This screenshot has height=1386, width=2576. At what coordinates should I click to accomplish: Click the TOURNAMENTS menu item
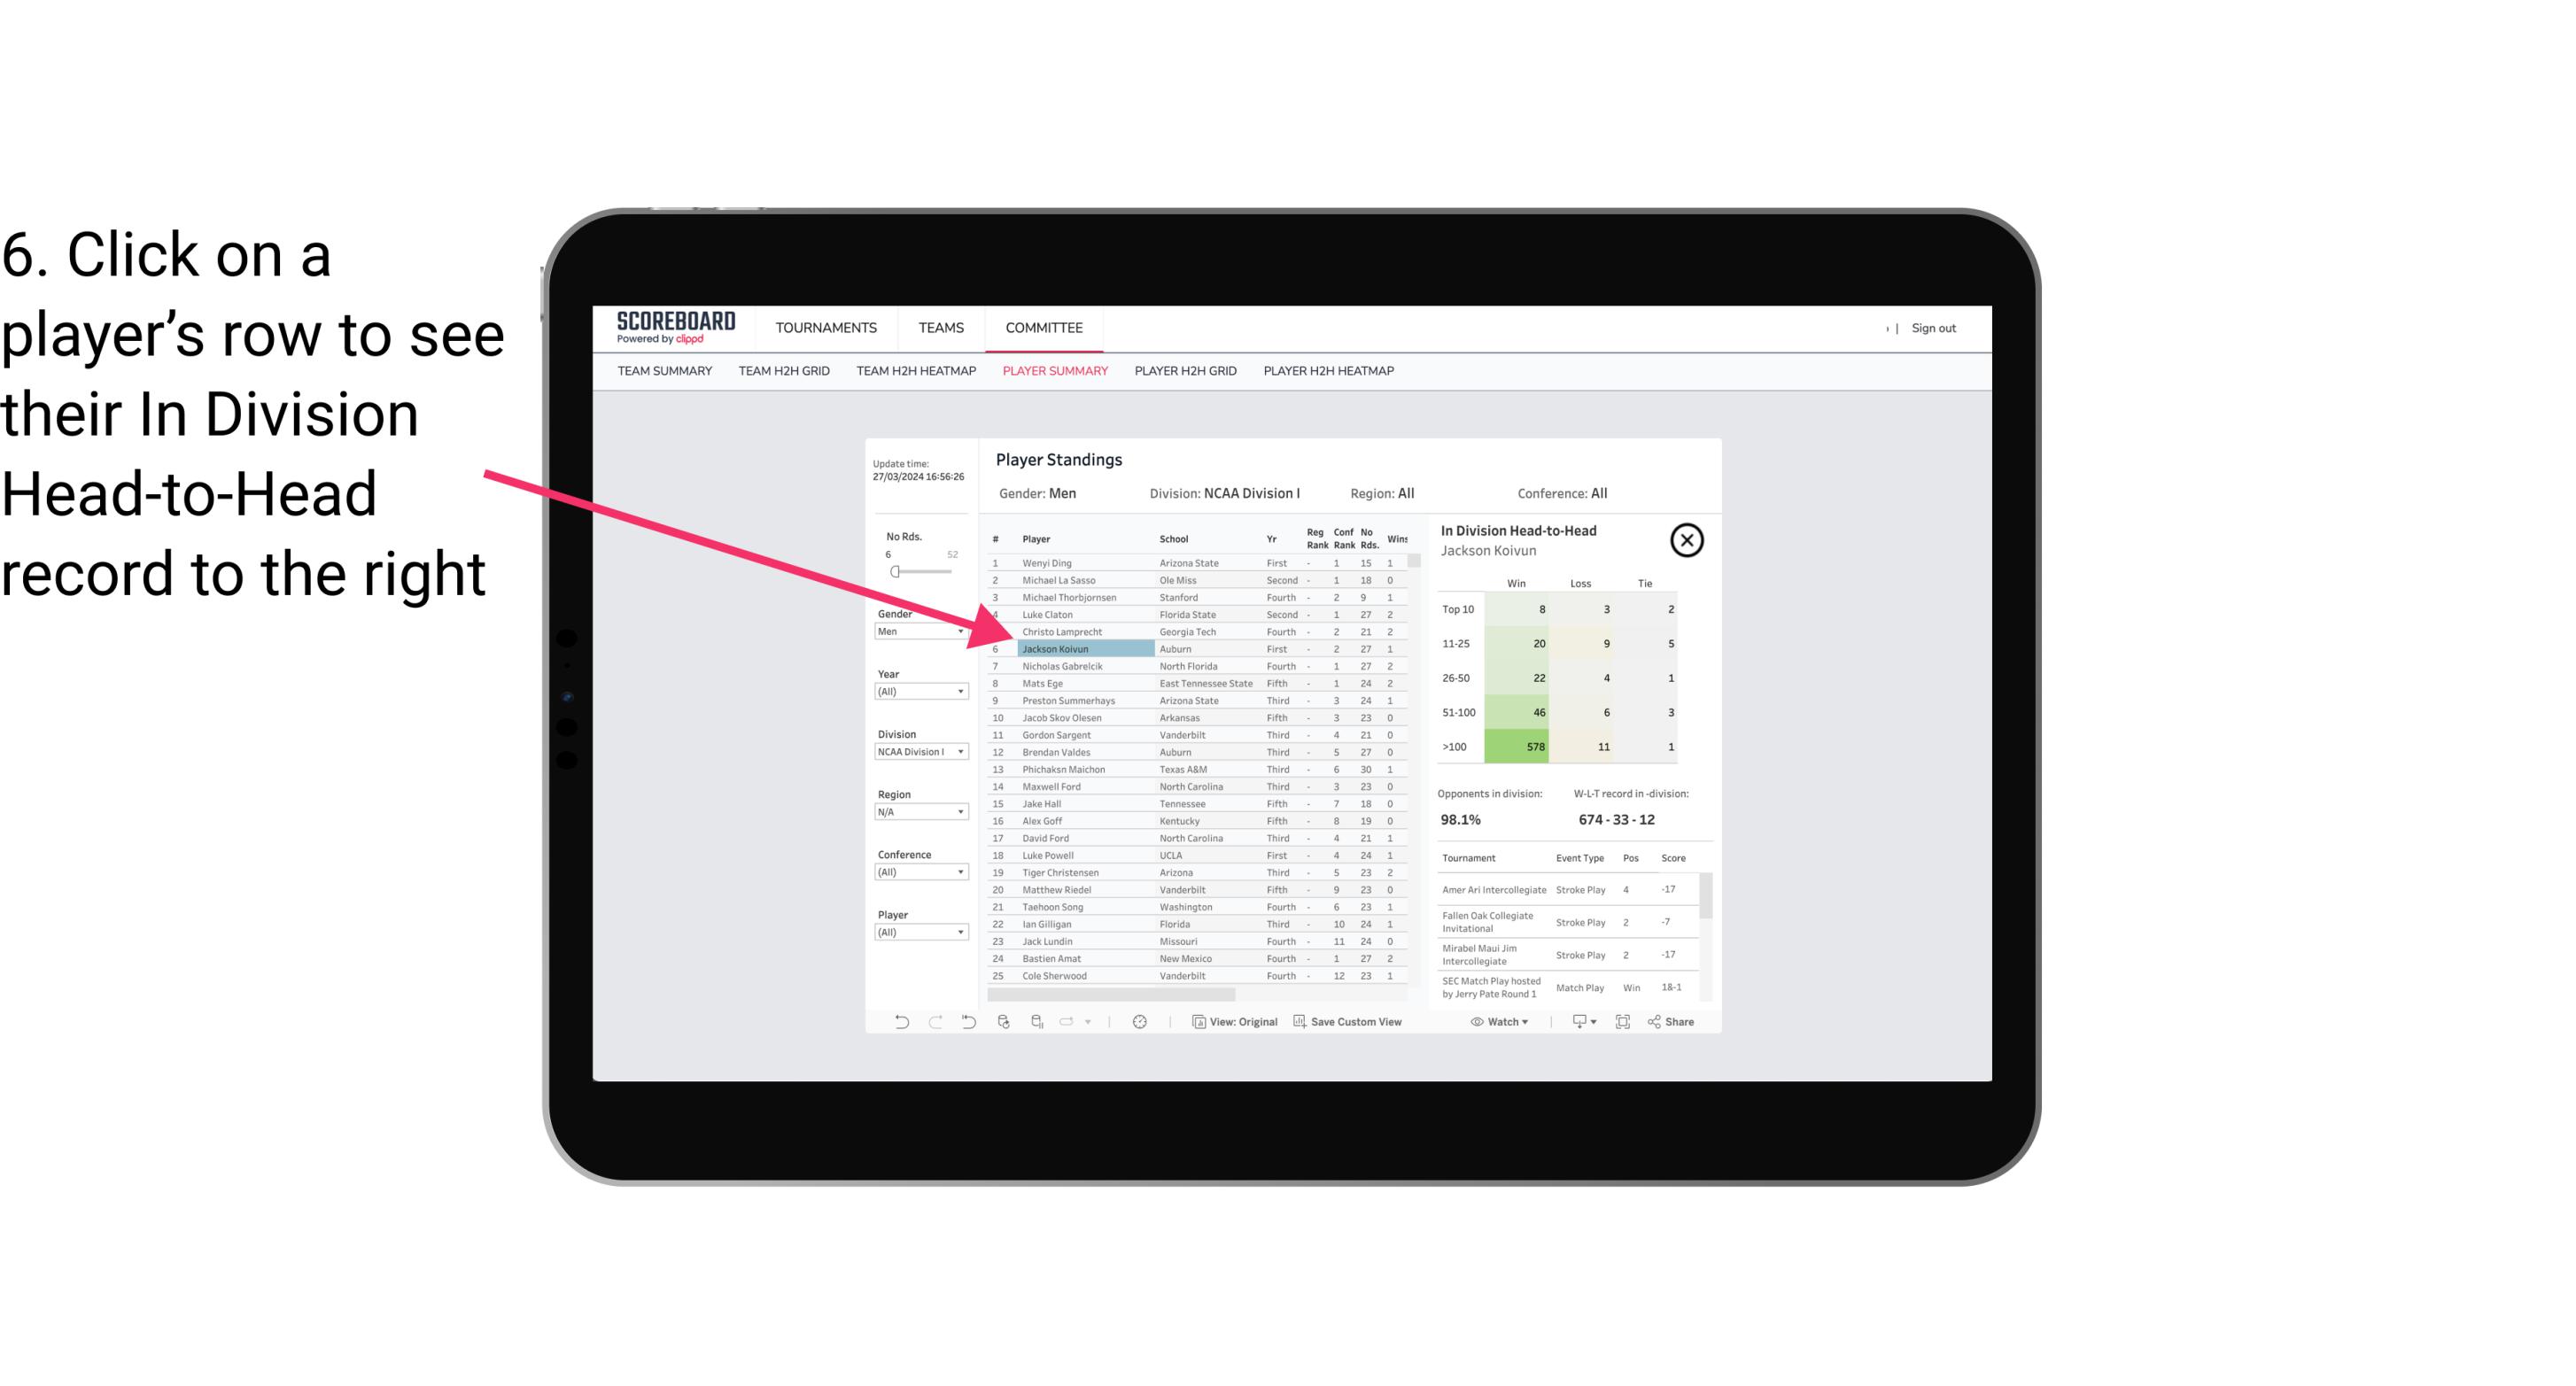coord(828,328)
